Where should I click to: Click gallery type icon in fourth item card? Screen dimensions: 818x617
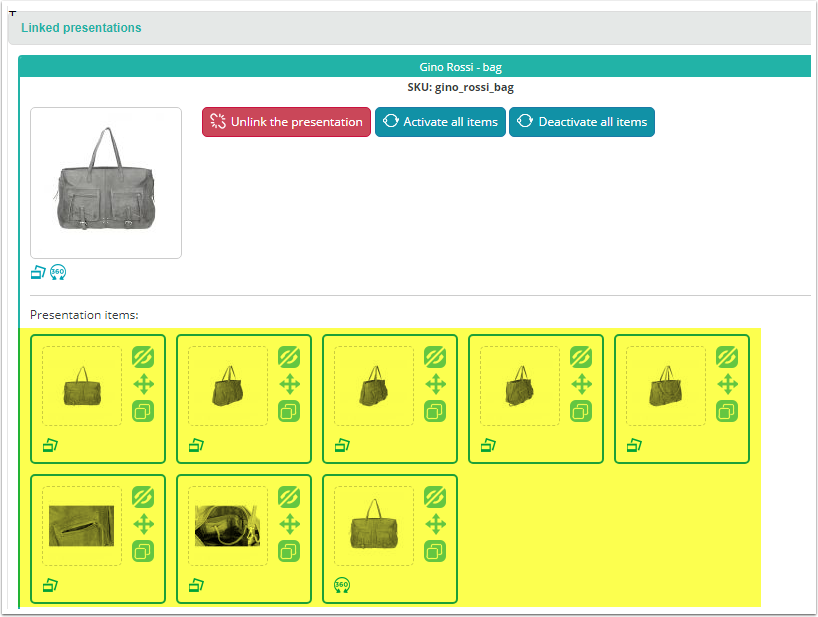488,445
